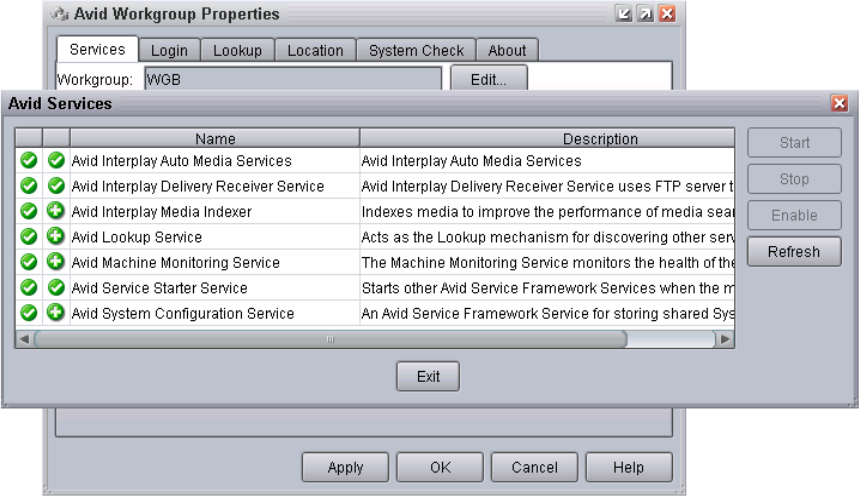Click description 'The Machine Monitoring Service monitors'
This screenshot has height=497, width=860.
click(547, 263)
